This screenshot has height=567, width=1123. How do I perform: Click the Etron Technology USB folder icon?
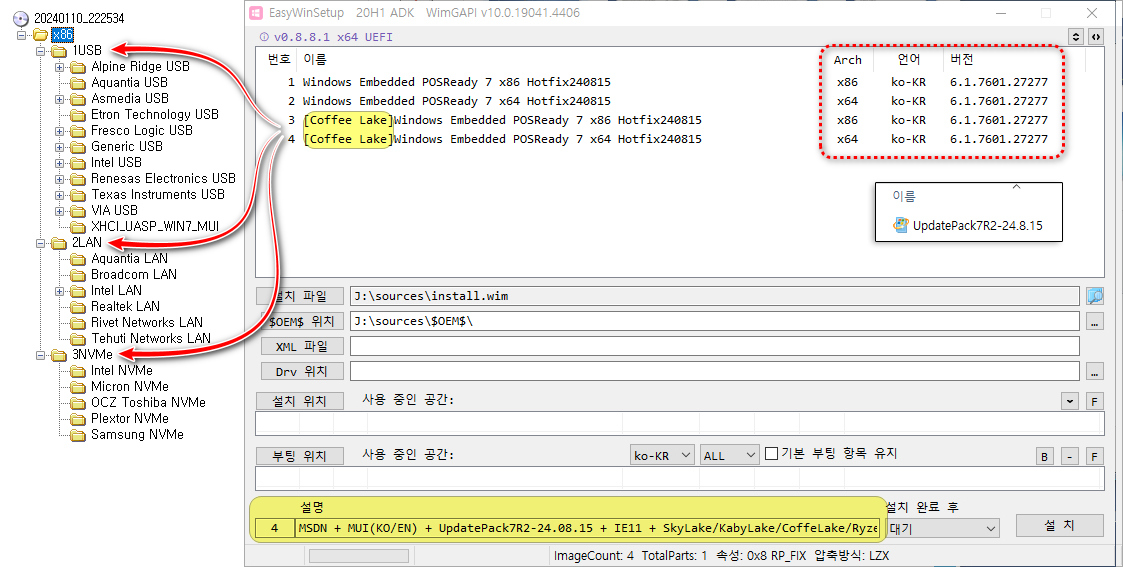pyautogui.click(x=78, y=115)
